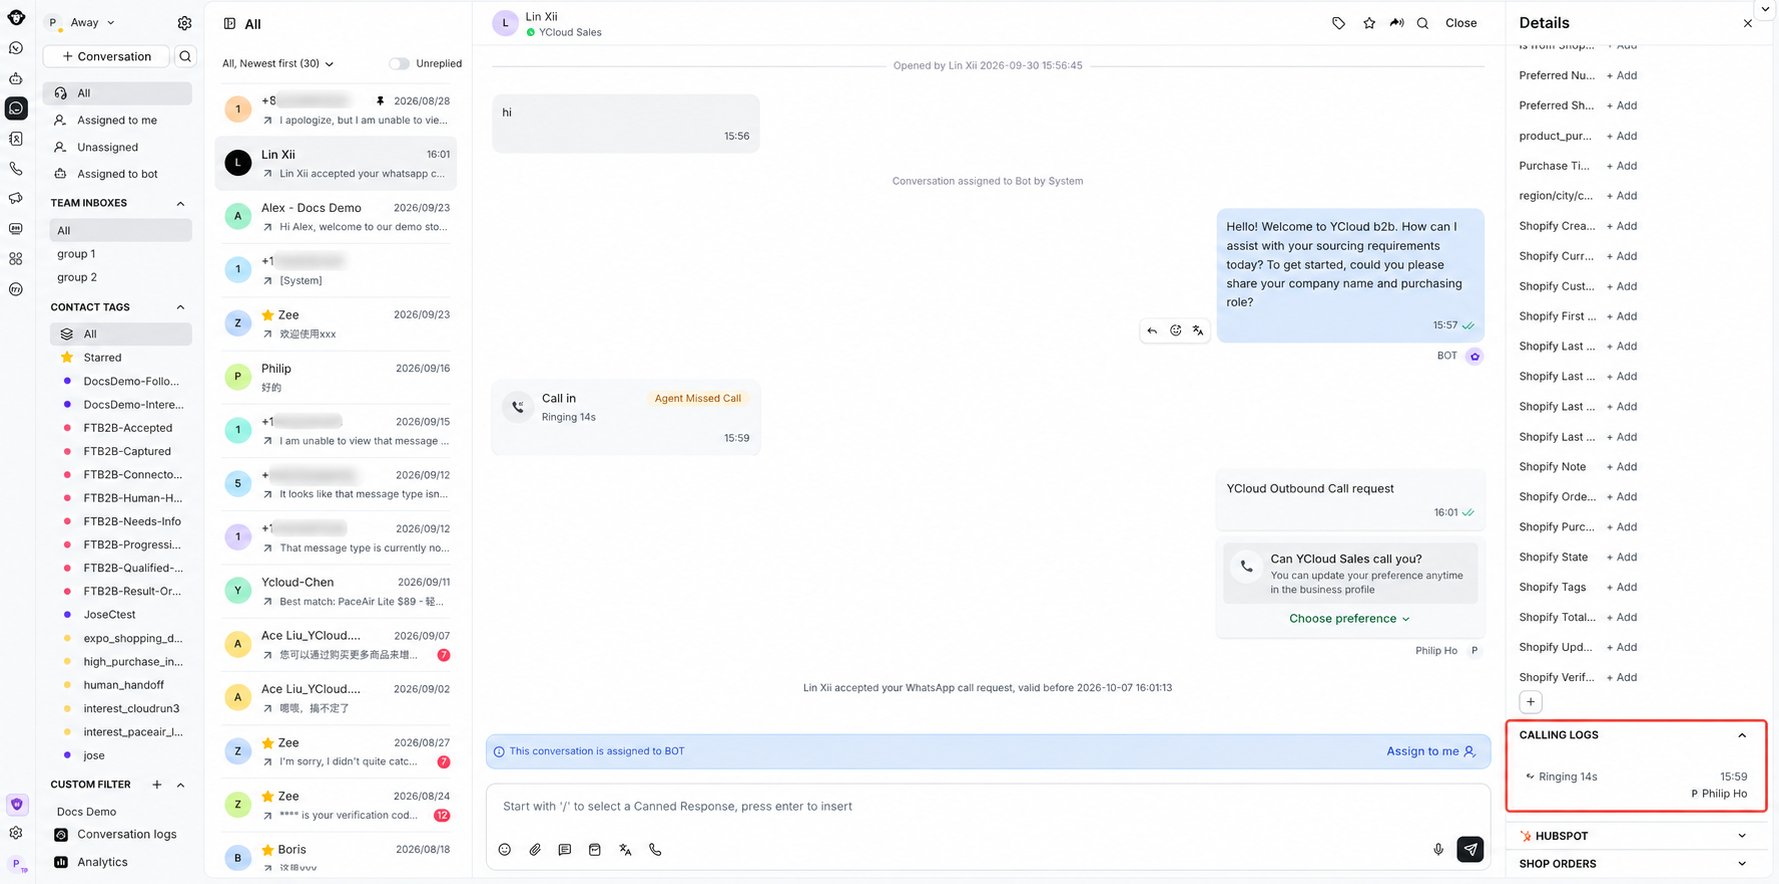Viewport: 1779px width, 884px height.
Task: Open Conversation logs in sidebar
Action: 118,835
